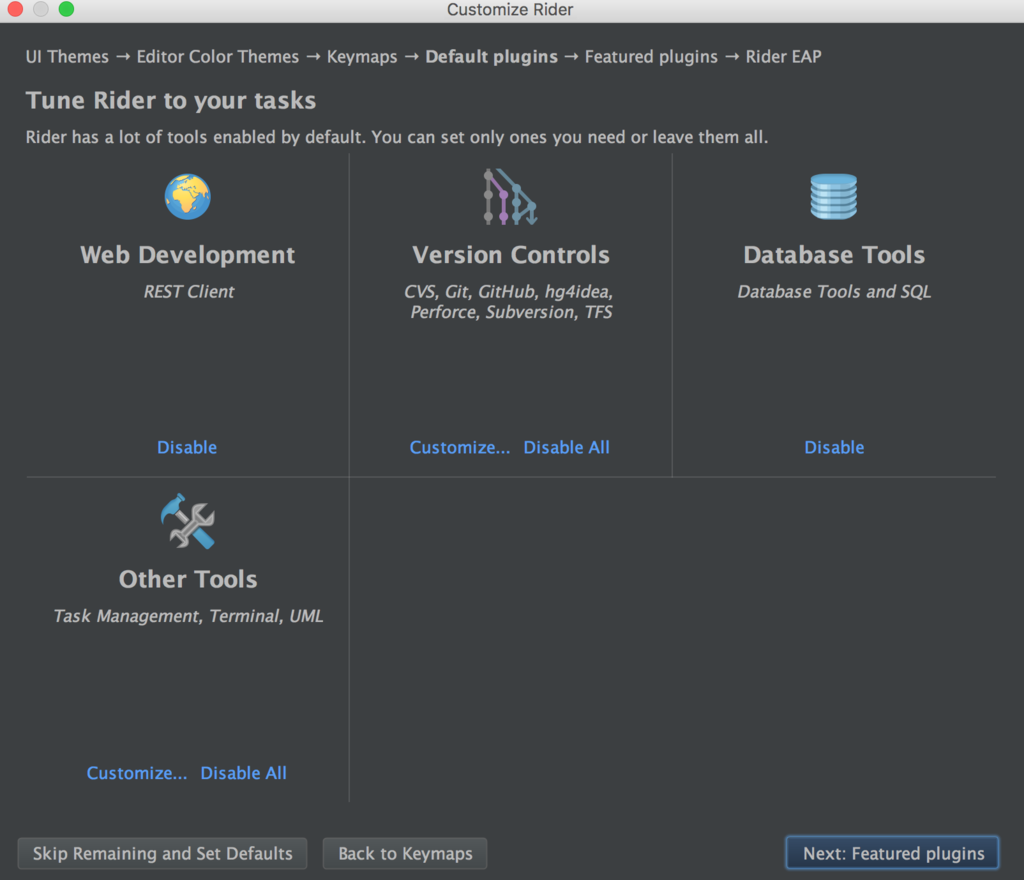Select Editor Color Themes breadcrumb step

tap(217, 57)
